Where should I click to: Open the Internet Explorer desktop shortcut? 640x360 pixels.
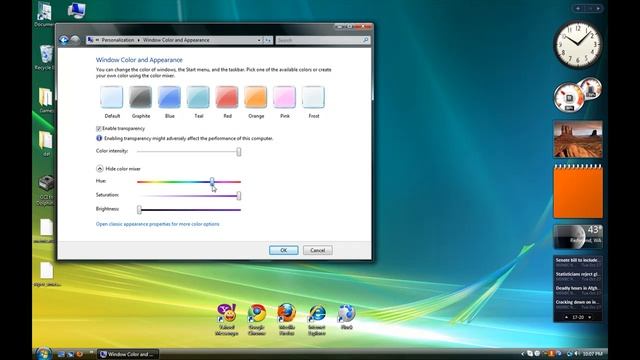[317, 320]
